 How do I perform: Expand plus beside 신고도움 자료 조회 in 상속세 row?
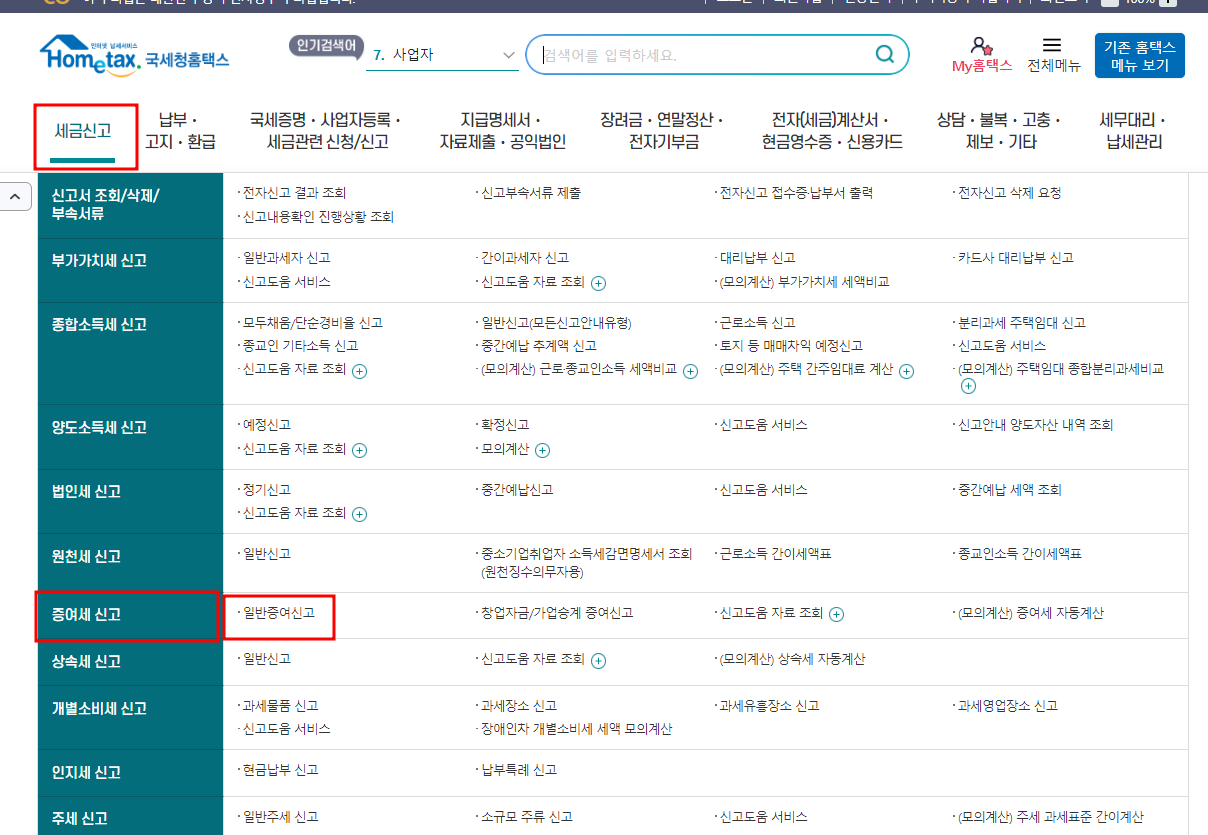(598, 661)
